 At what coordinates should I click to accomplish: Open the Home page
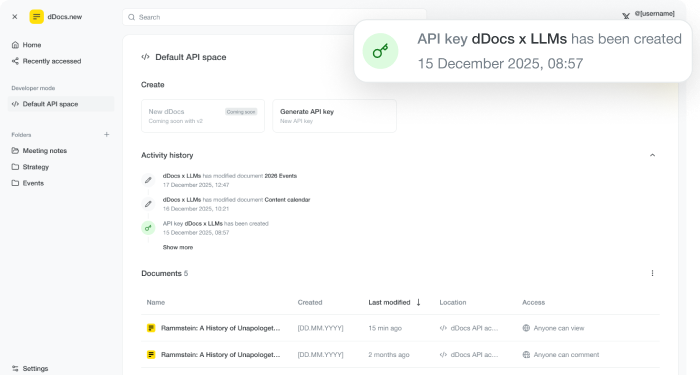[x=32, y=45]
